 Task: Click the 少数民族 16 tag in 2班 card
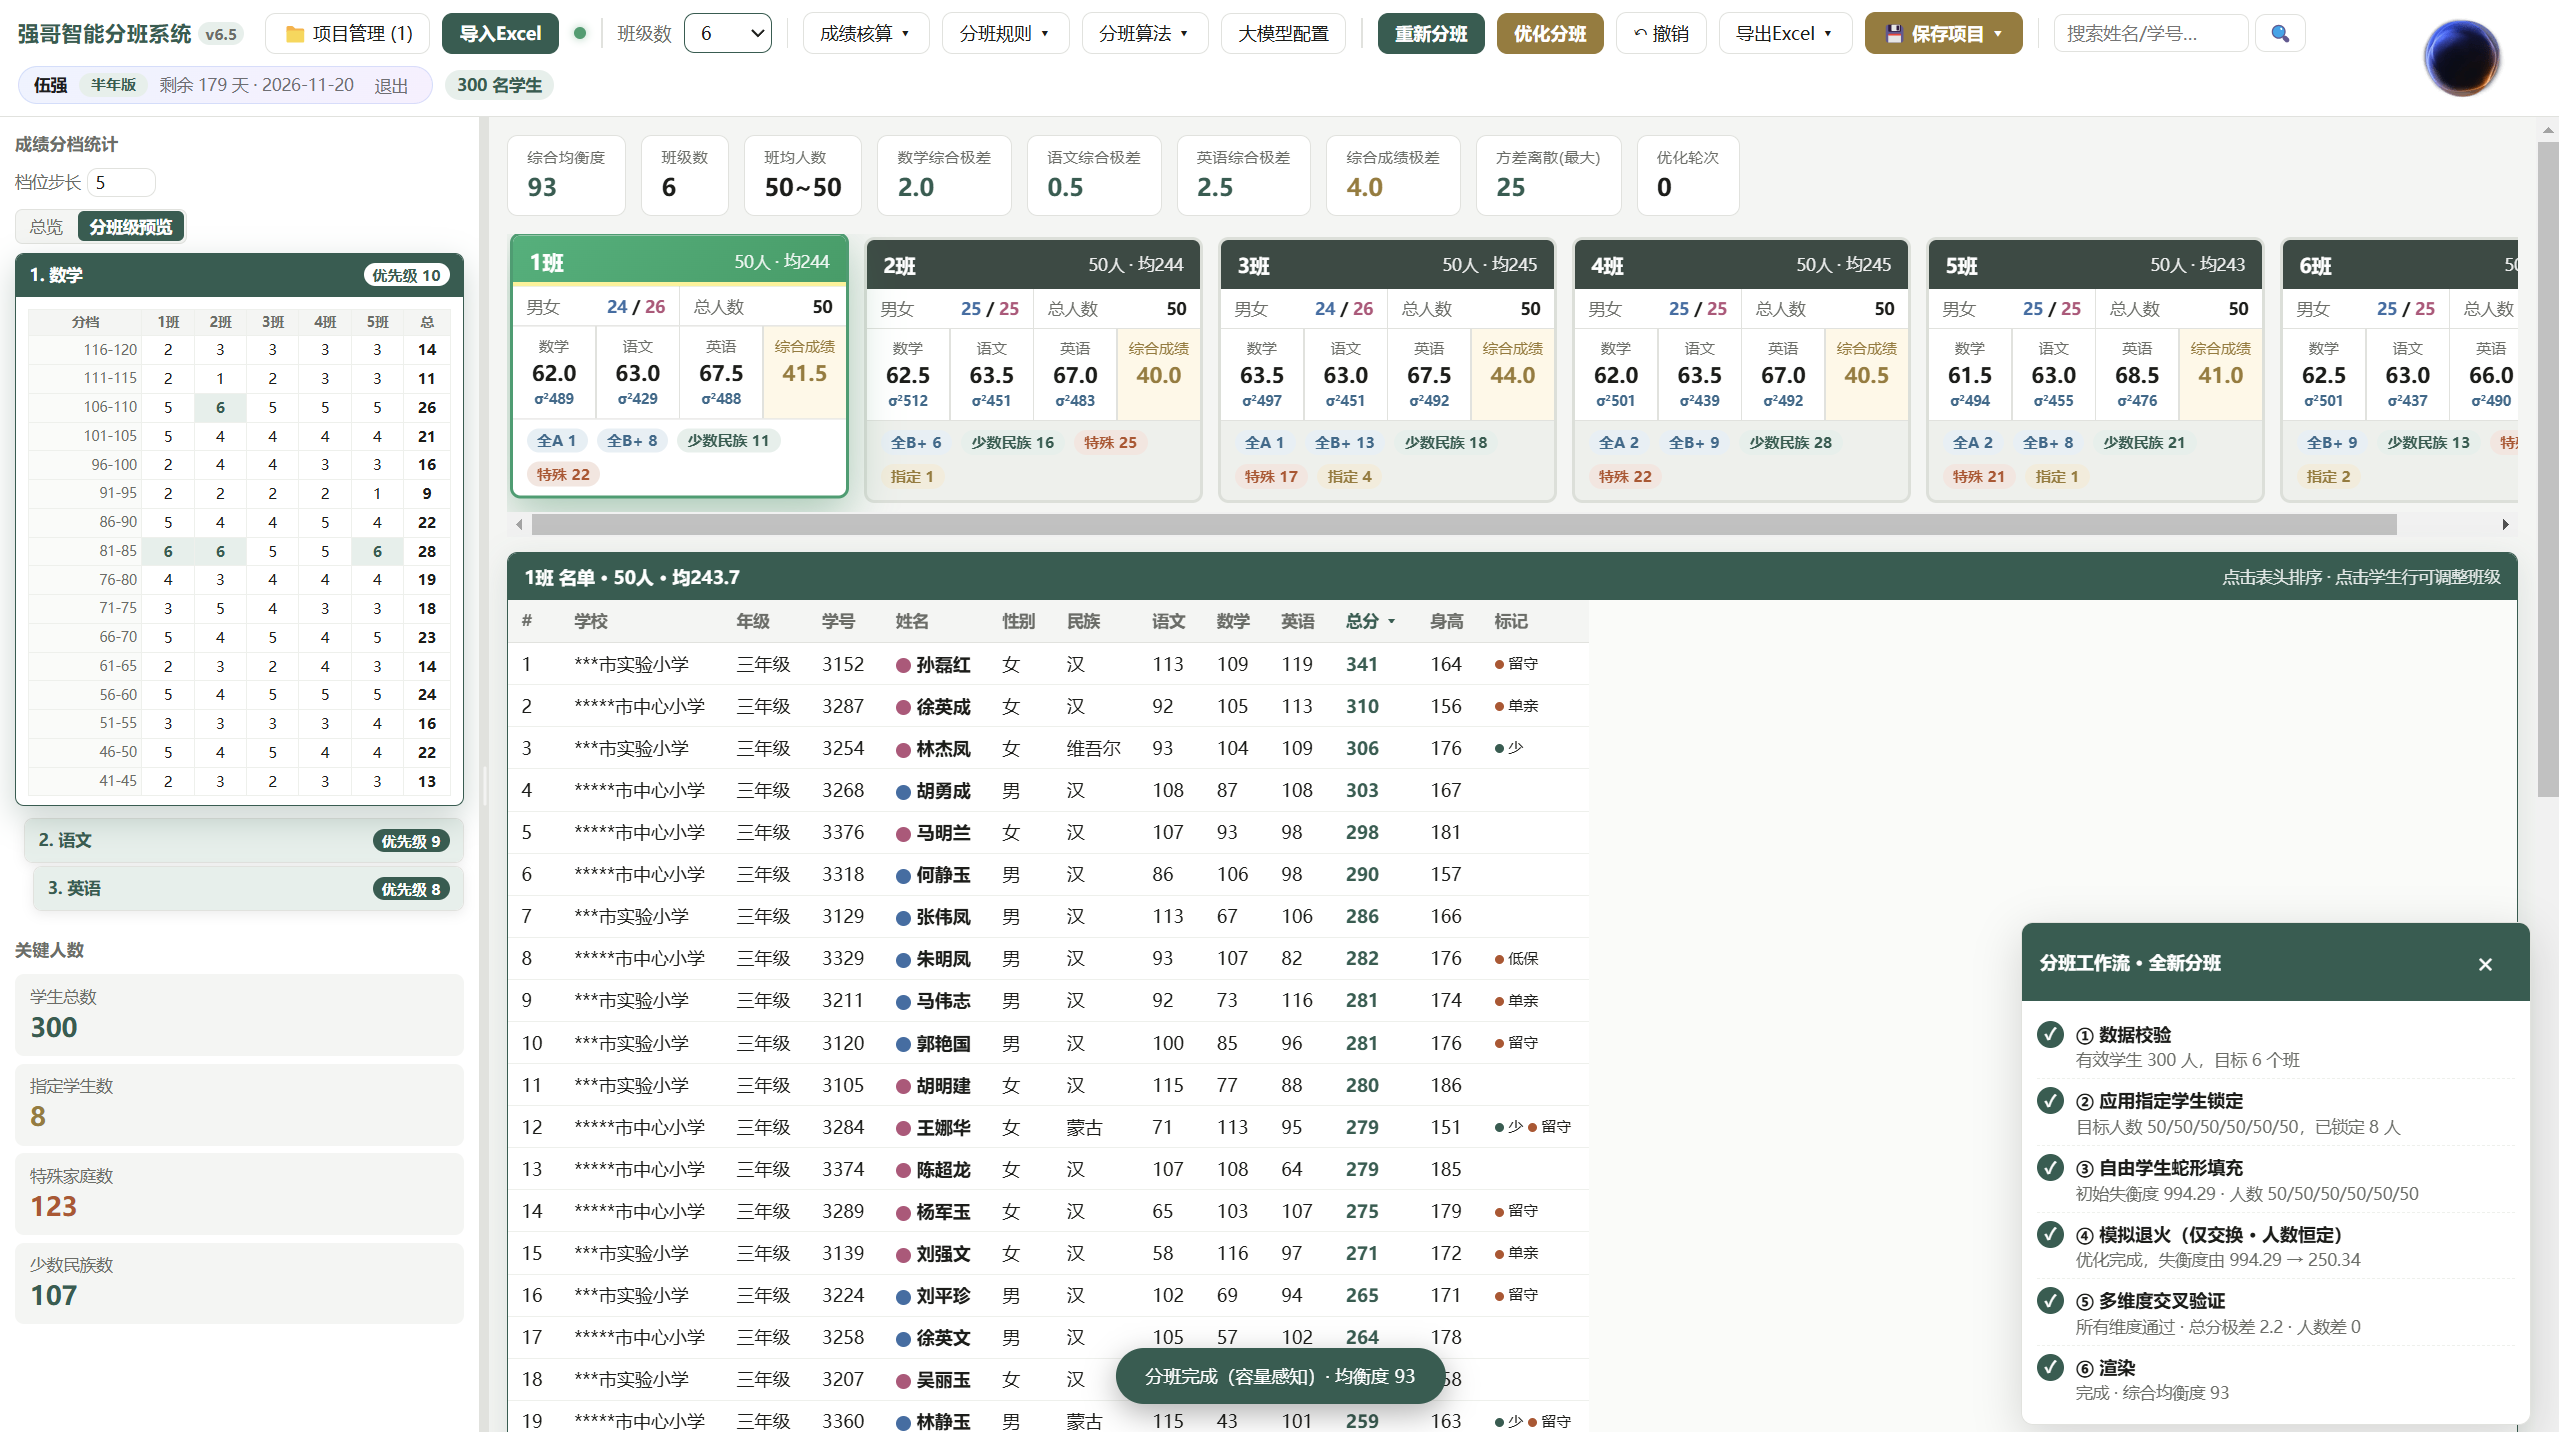(x=1012, y=442)
